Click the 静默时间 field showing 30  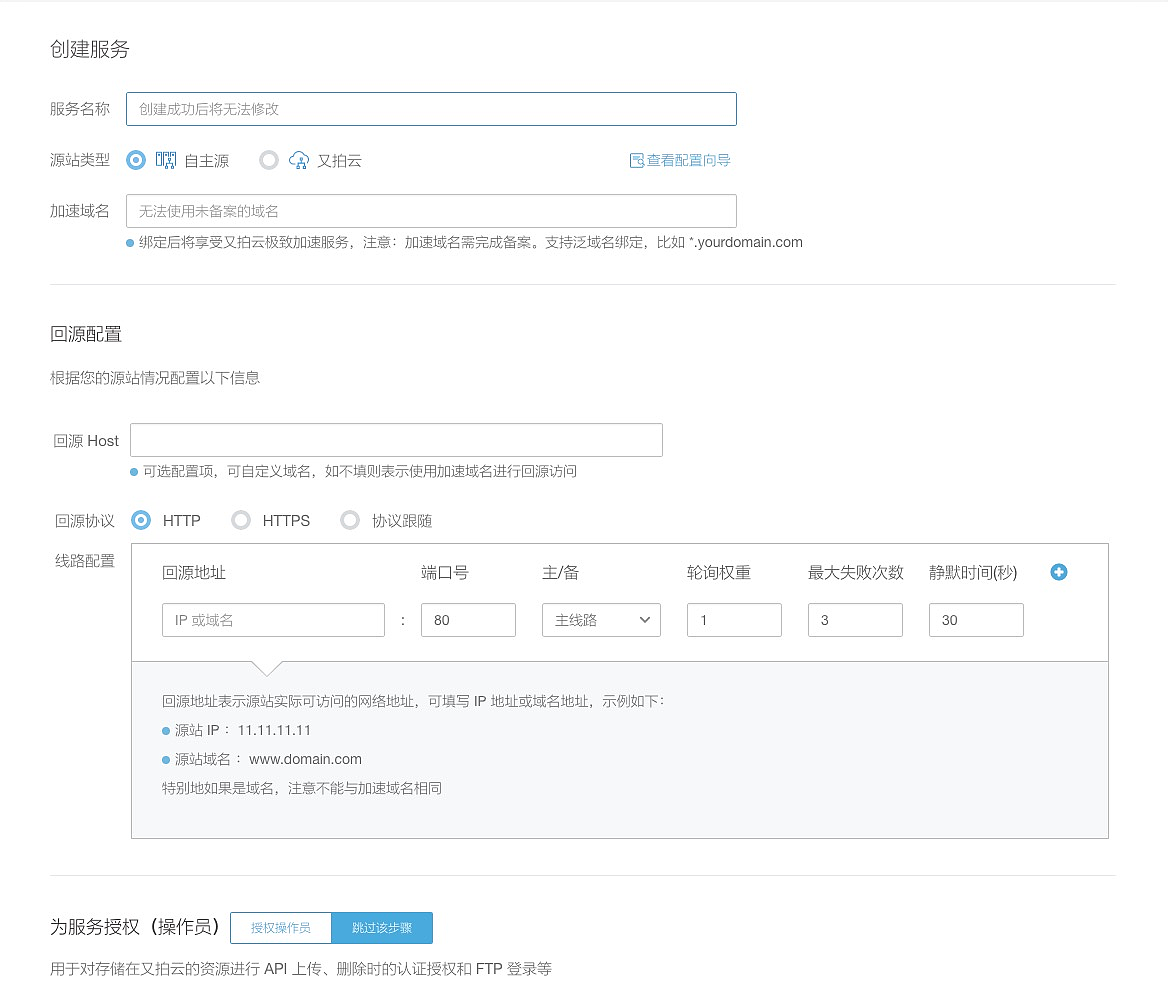coord(976,620)
